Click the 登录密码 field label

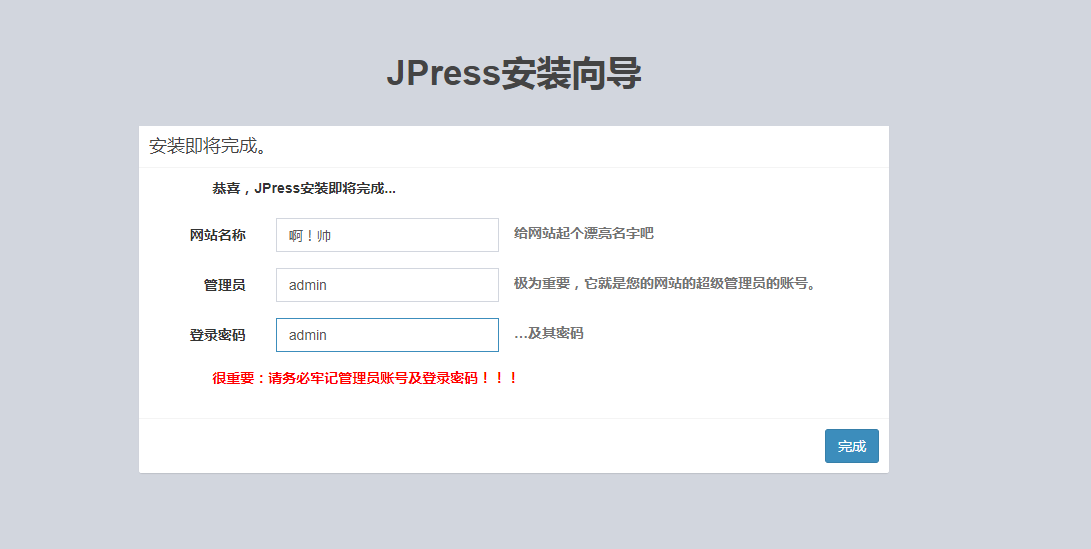(x=218, y=335)
